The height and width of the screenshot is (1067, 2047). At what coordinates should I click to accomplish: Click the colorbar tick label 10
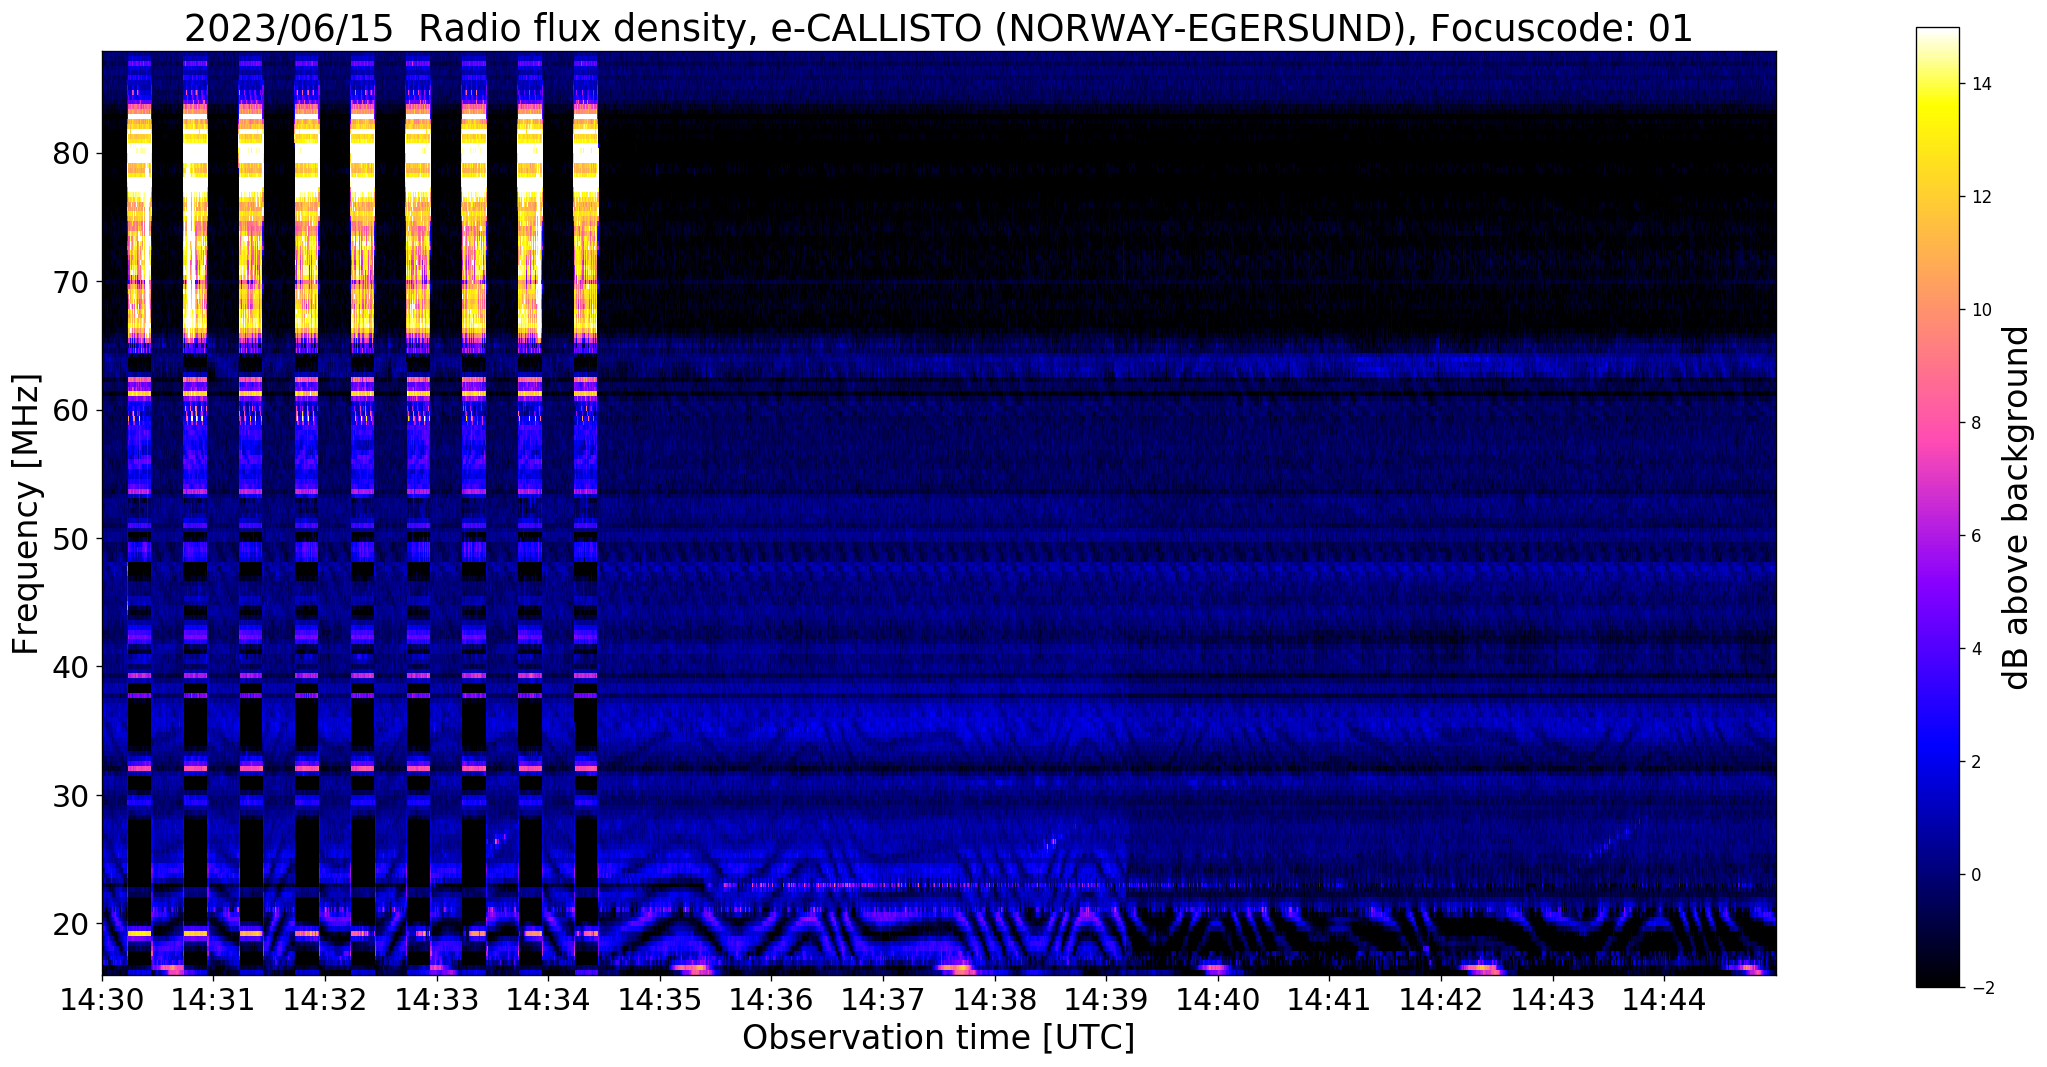pos(1979,310)
